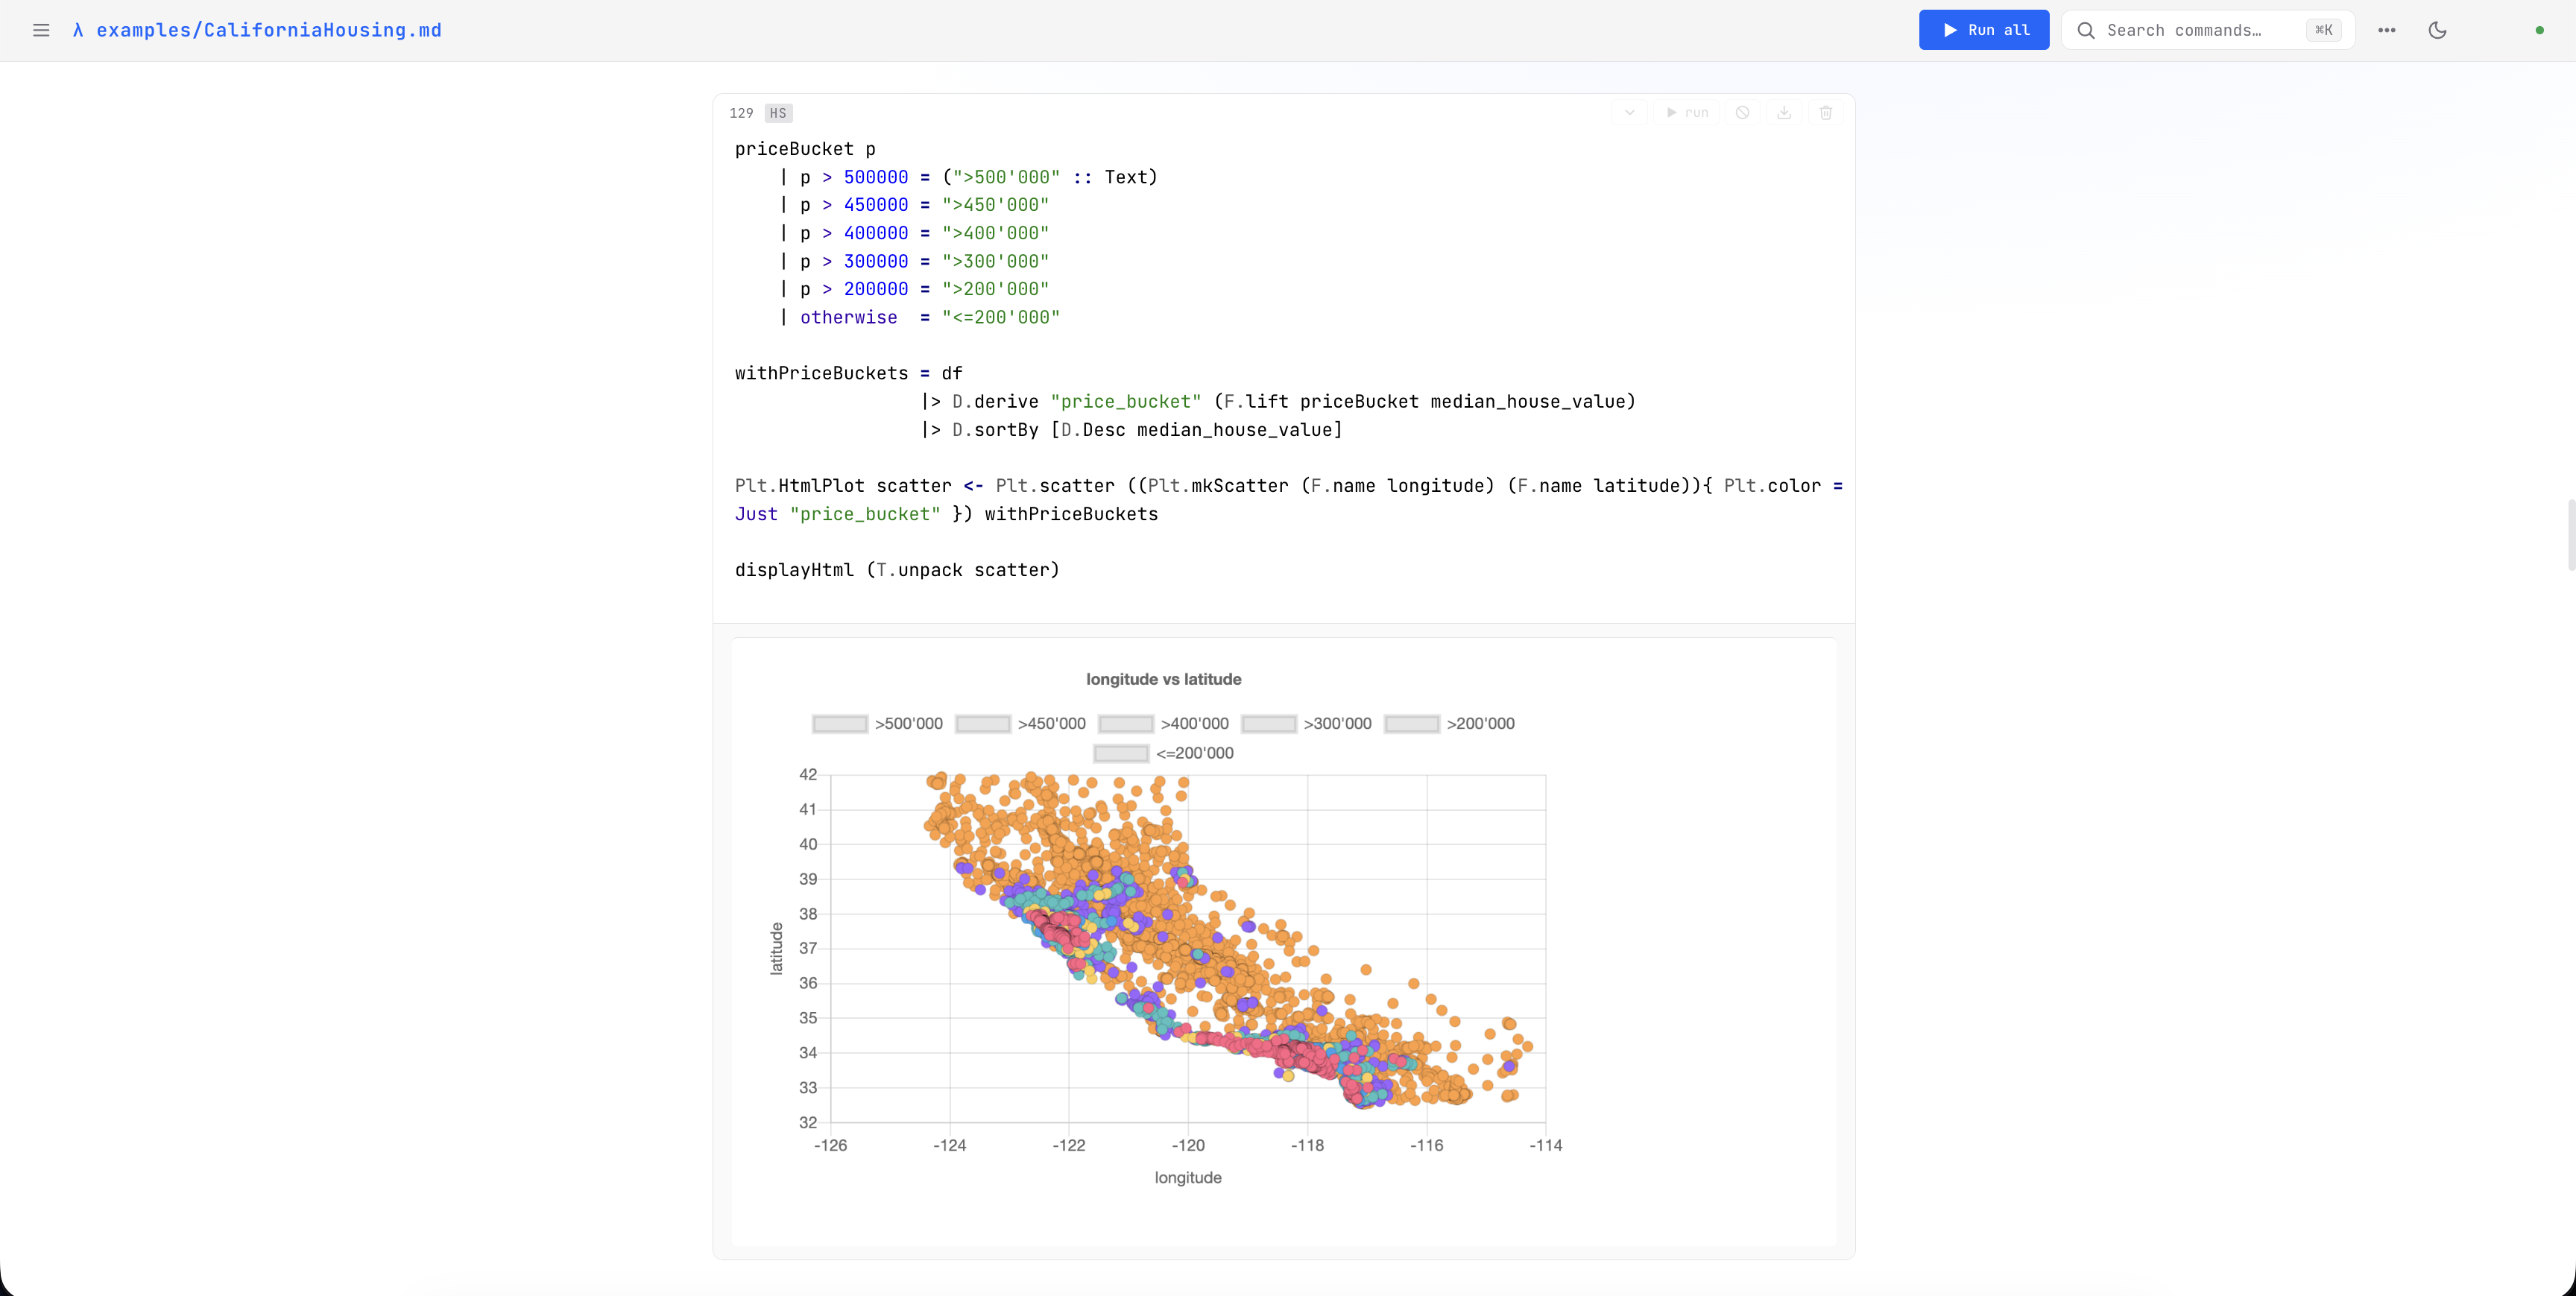Click the 'withPriceBuckets = df' line
Image resolution: width=2576 pixels, height=1296 pixels.
848,373
